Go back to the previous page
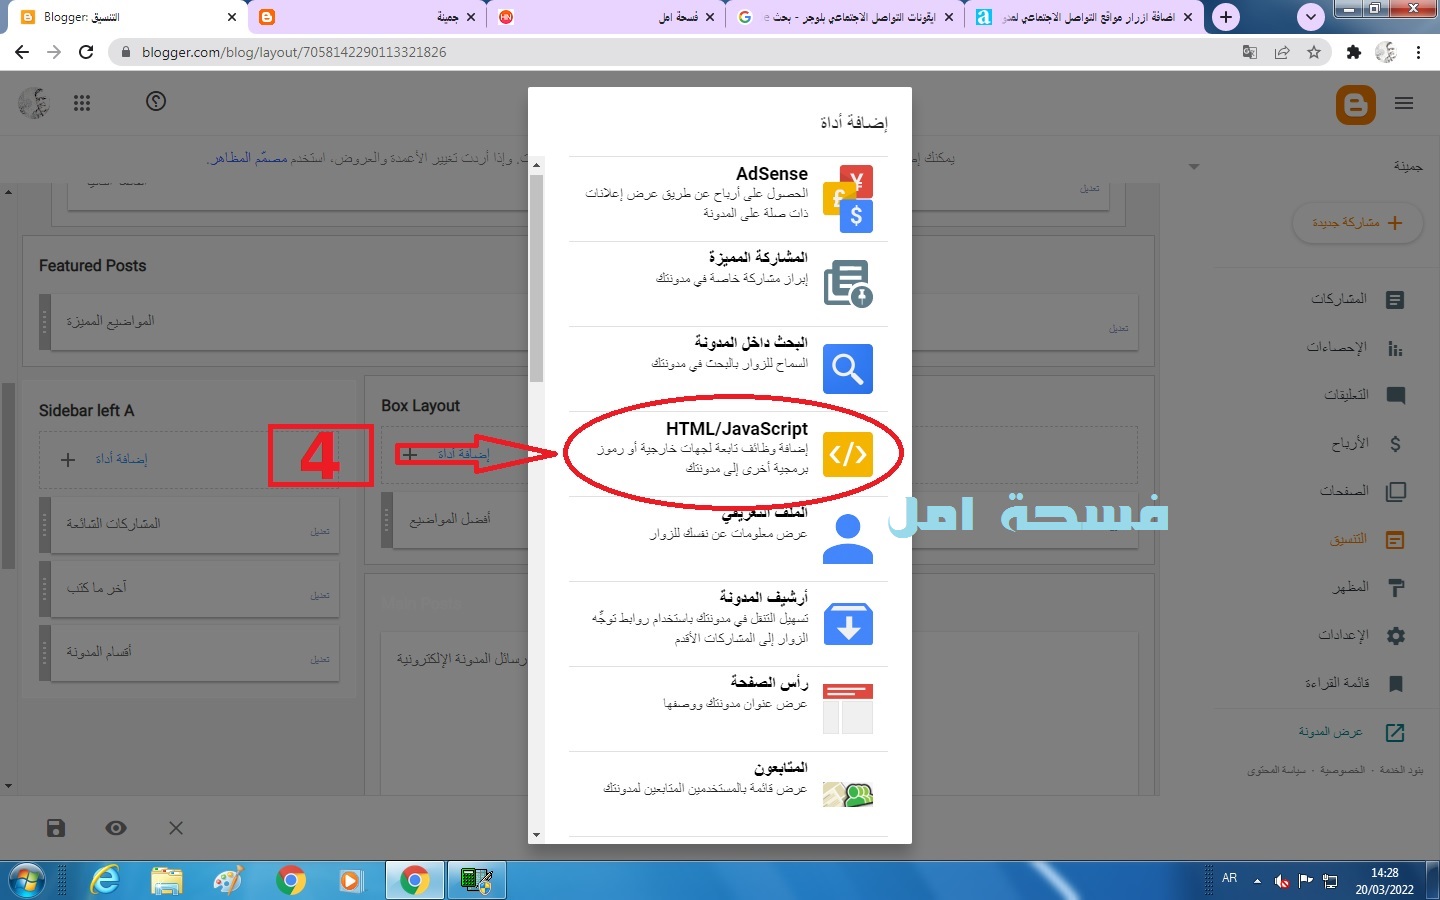The width and height of the screenshot is (1440, 900). pyautogui.click(x=22, y=52)
